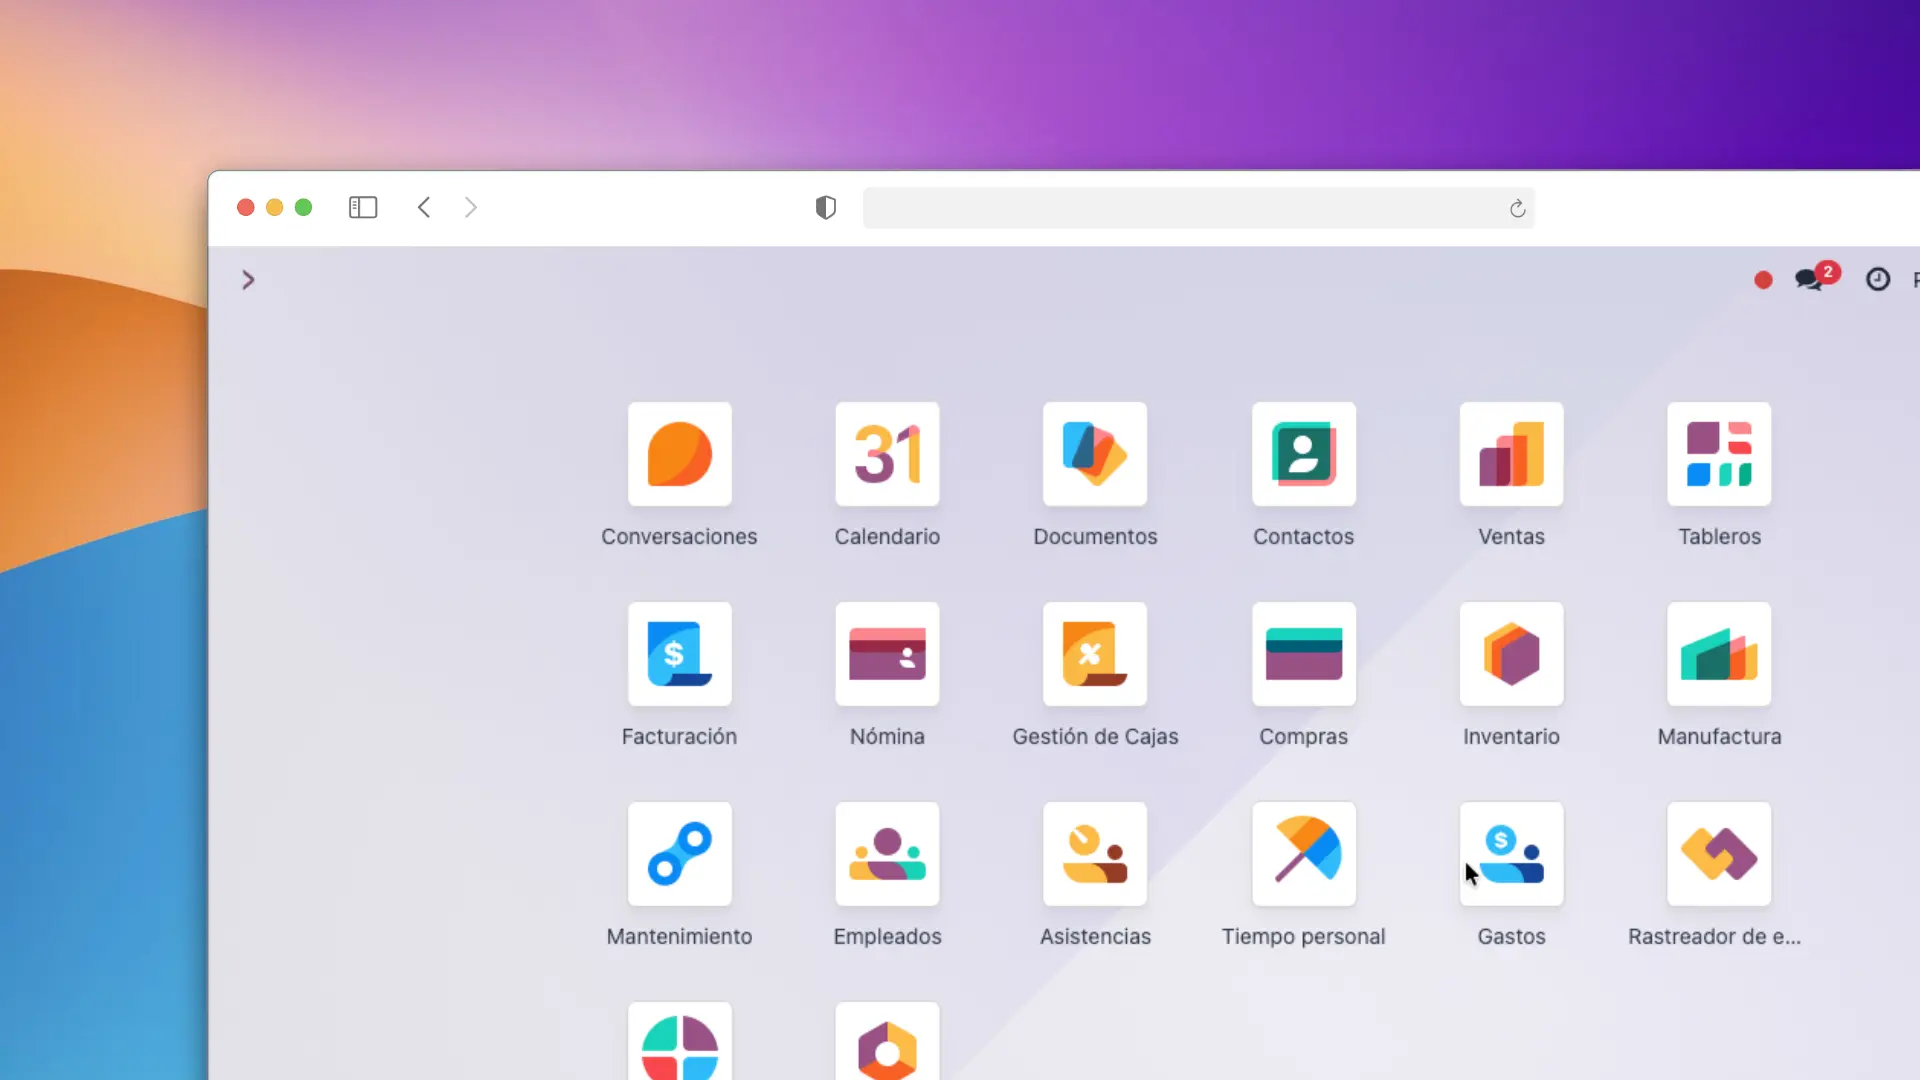
Task: Open the Inventario app
Action: [x=1510, y=655]
